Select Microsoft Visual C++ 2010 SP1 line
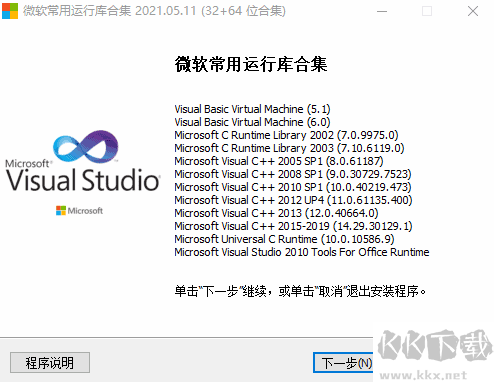Viewport: 494px width, 382px height. [293, 187]
